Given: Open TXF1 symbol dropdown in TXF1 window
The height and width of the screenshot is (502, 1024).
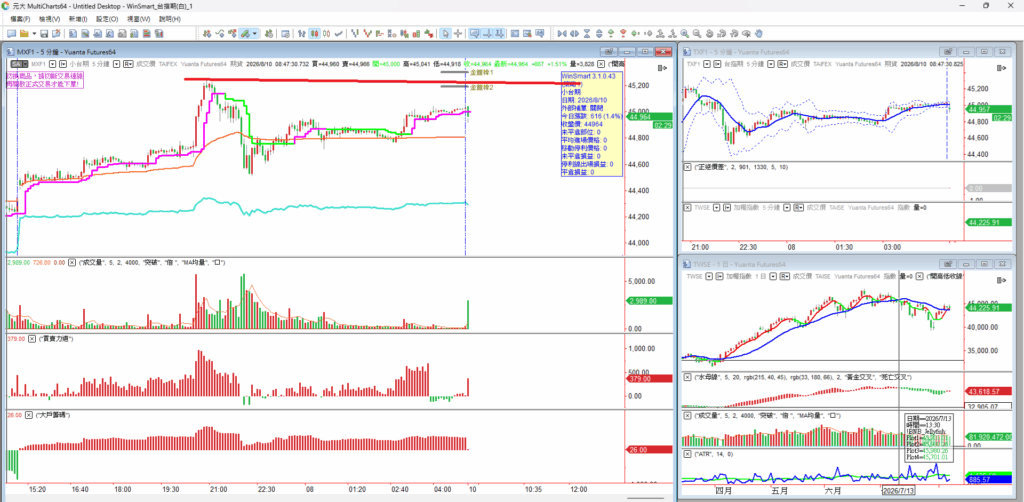Looking at the screenshot, I should point(707,64).
